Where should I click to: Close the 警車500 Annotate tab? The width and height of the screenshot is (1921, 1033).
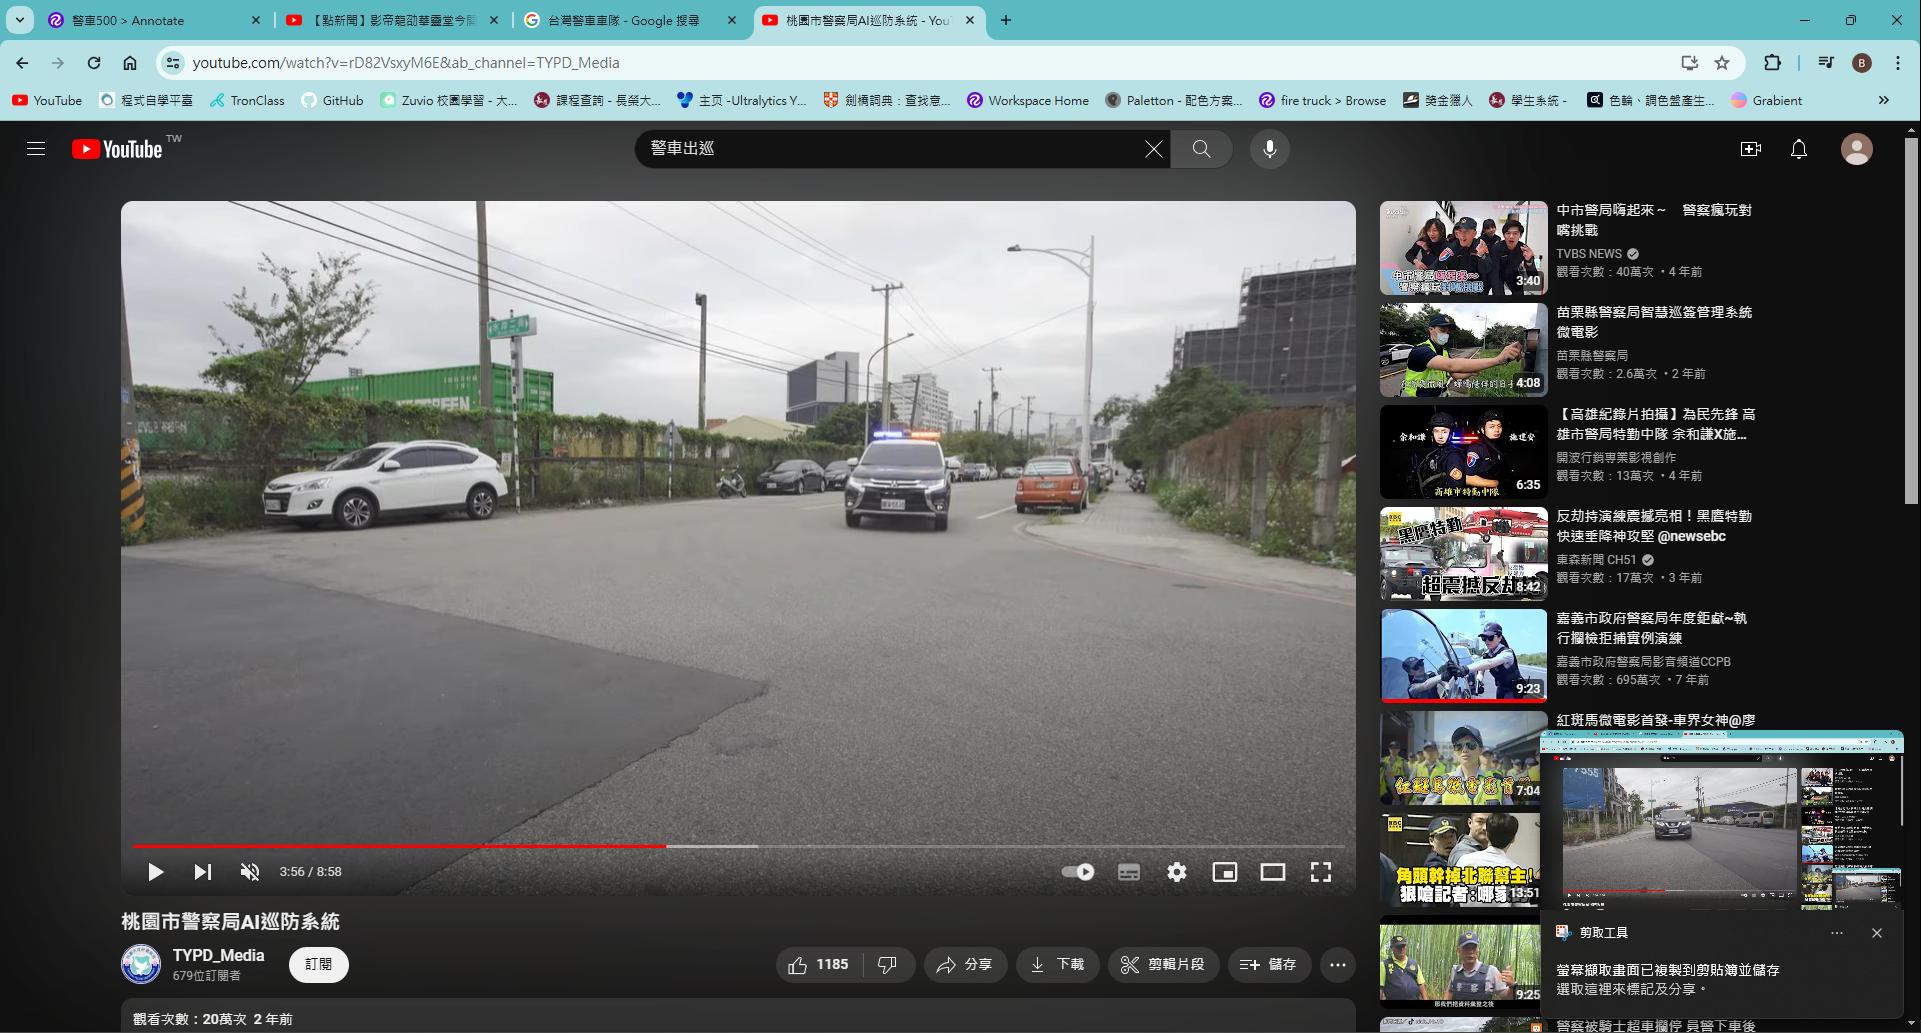pos(256,20)
